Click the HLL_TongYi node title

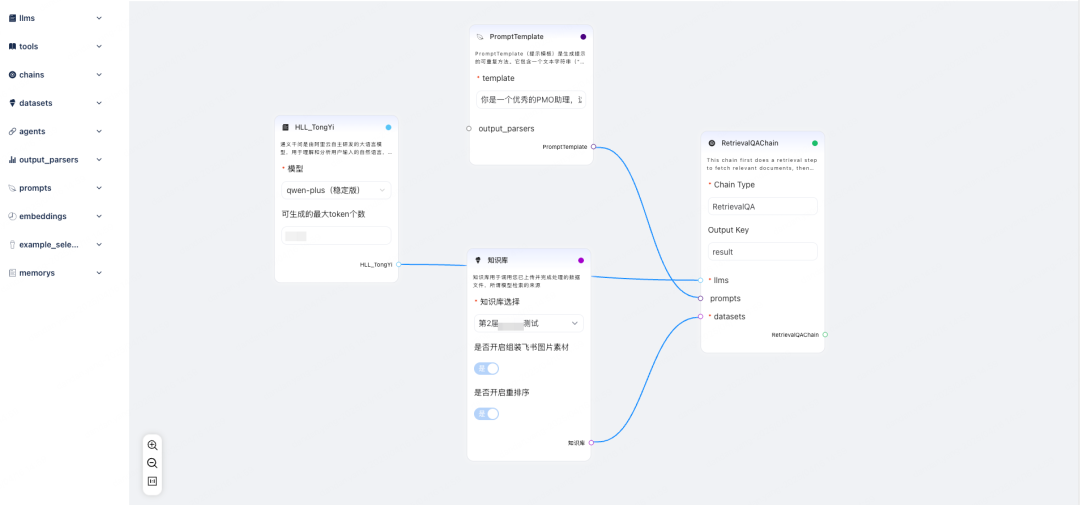315,127
